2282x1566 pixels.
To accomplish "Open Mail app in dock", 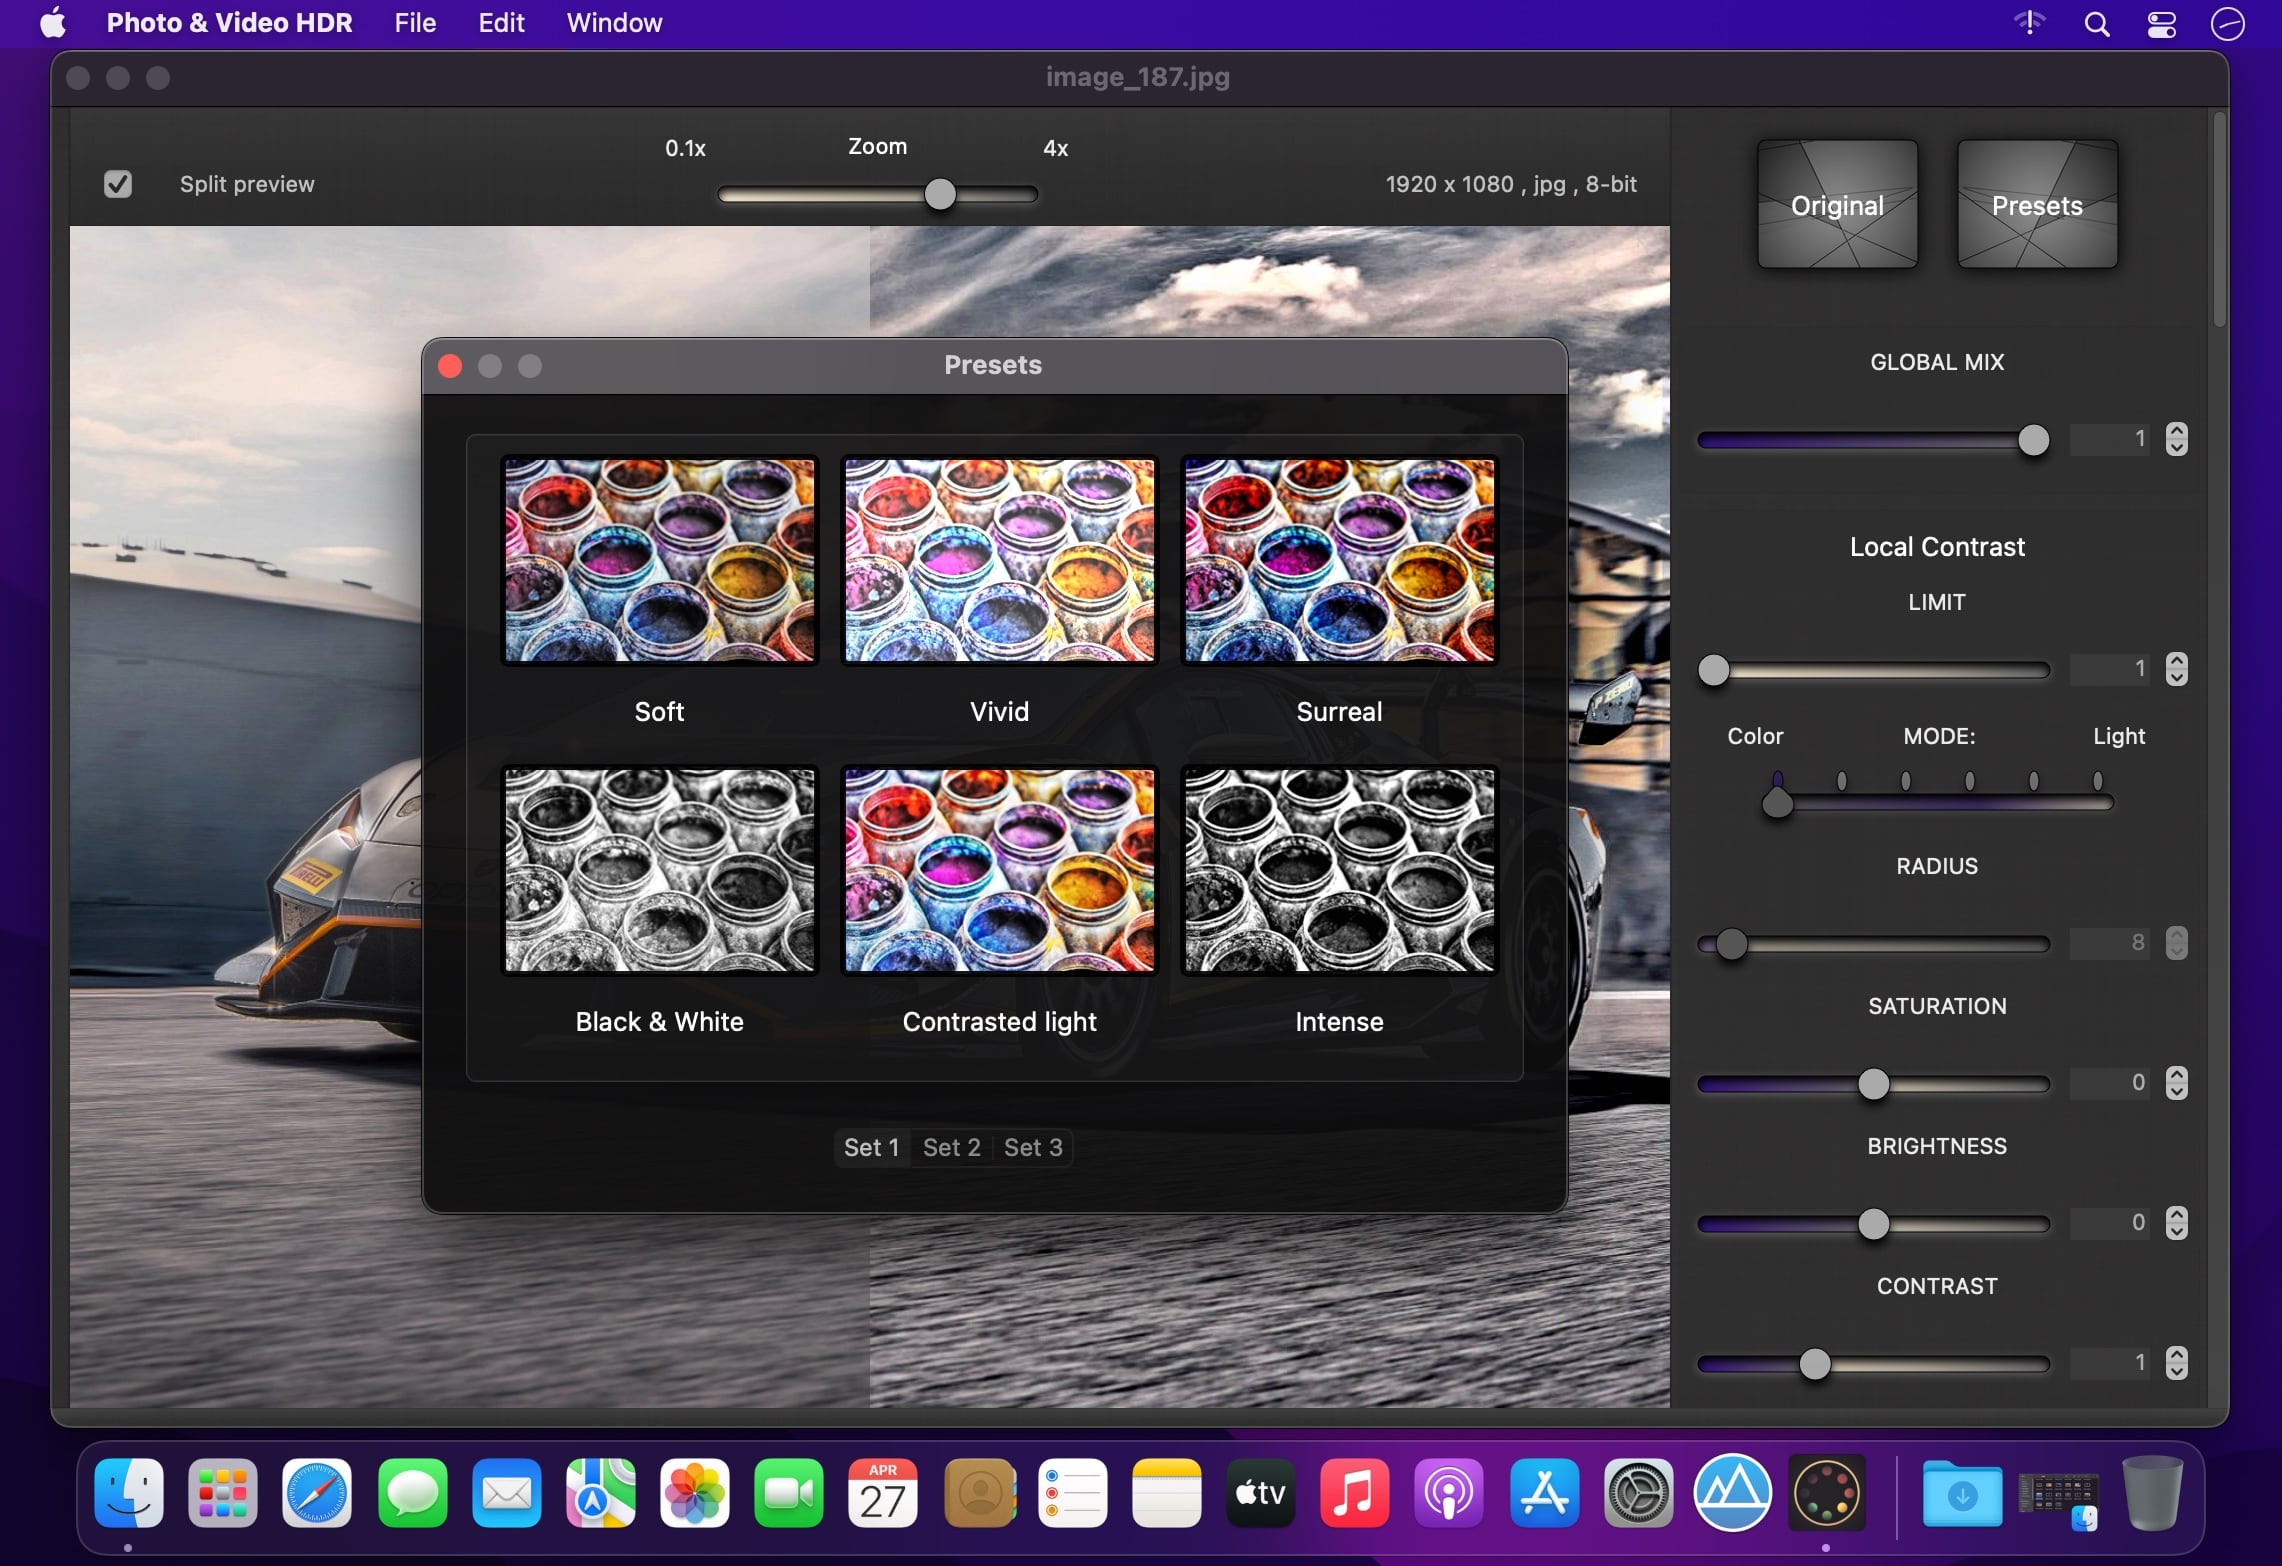I will (x=507, y=1494).
